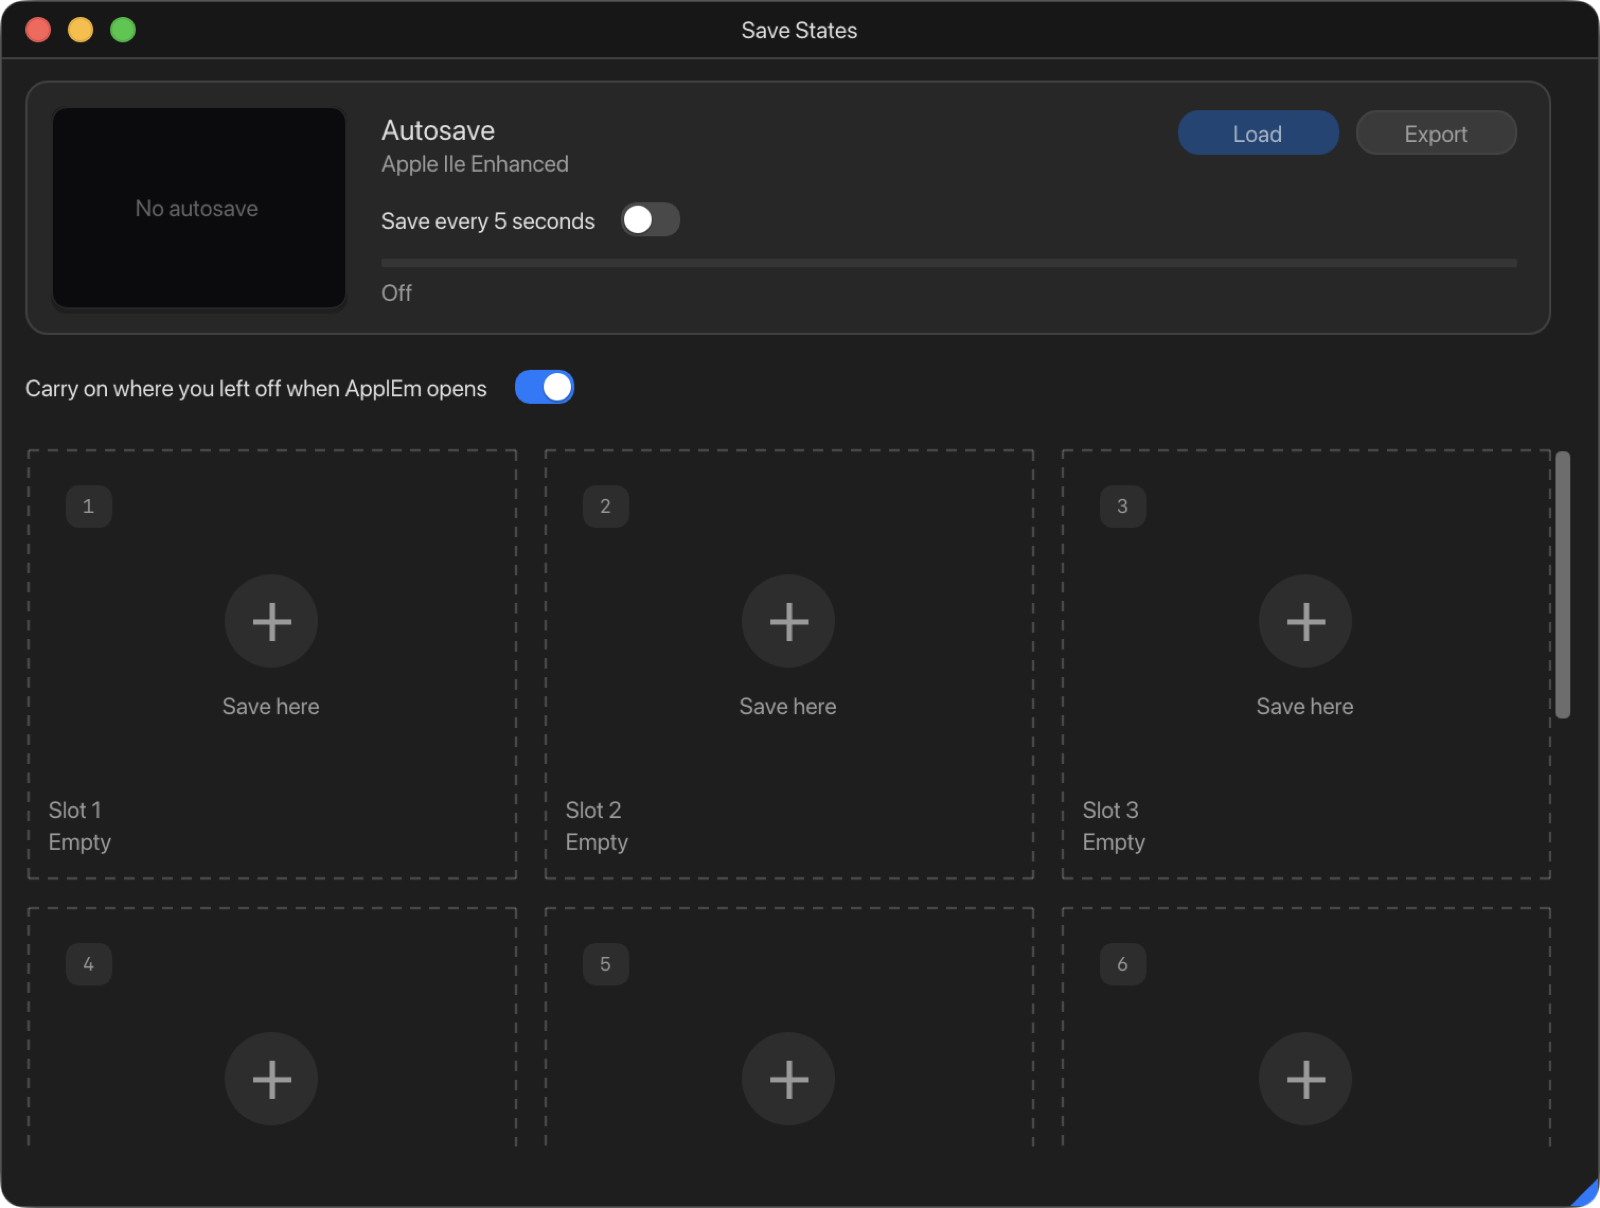Click the plus icon in slot 4
Screen dimensions: 1600x1208
tap(271, 1079)
